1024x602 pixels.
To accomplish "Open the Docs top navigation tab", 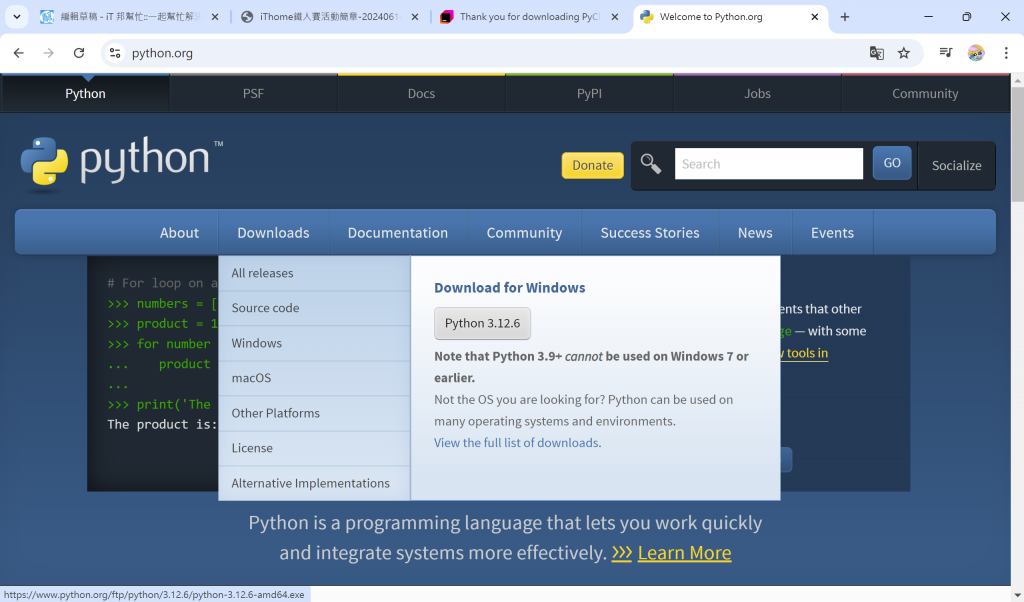I will [x=421, y=93].
